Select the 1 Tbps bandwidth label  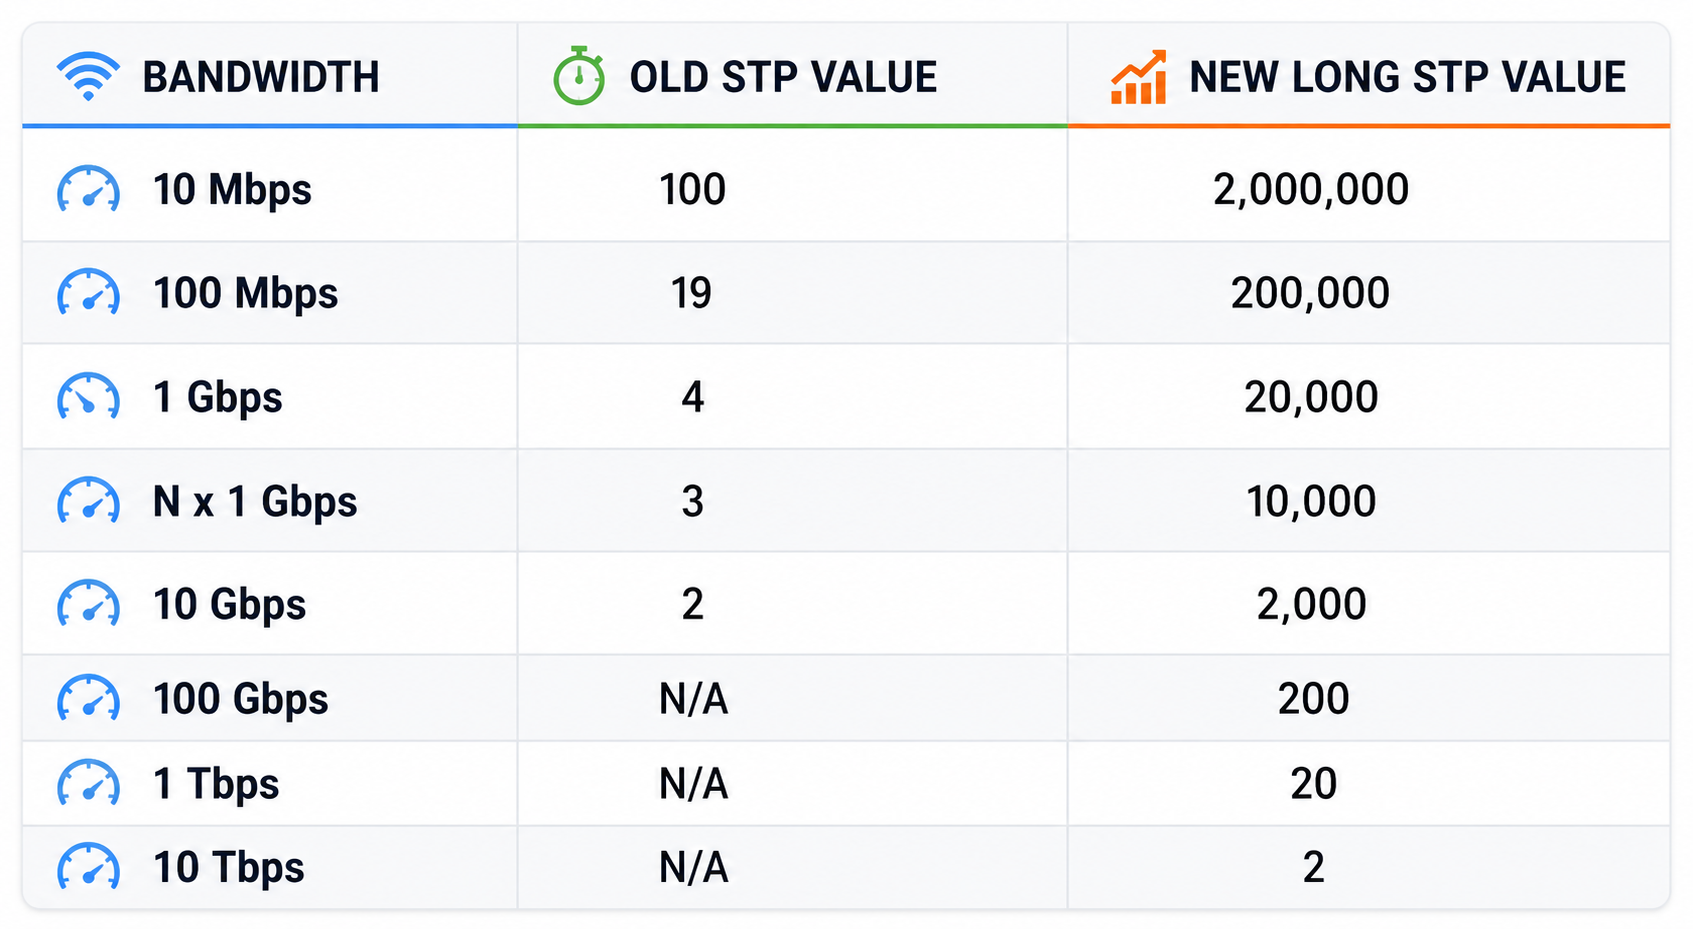215,785
